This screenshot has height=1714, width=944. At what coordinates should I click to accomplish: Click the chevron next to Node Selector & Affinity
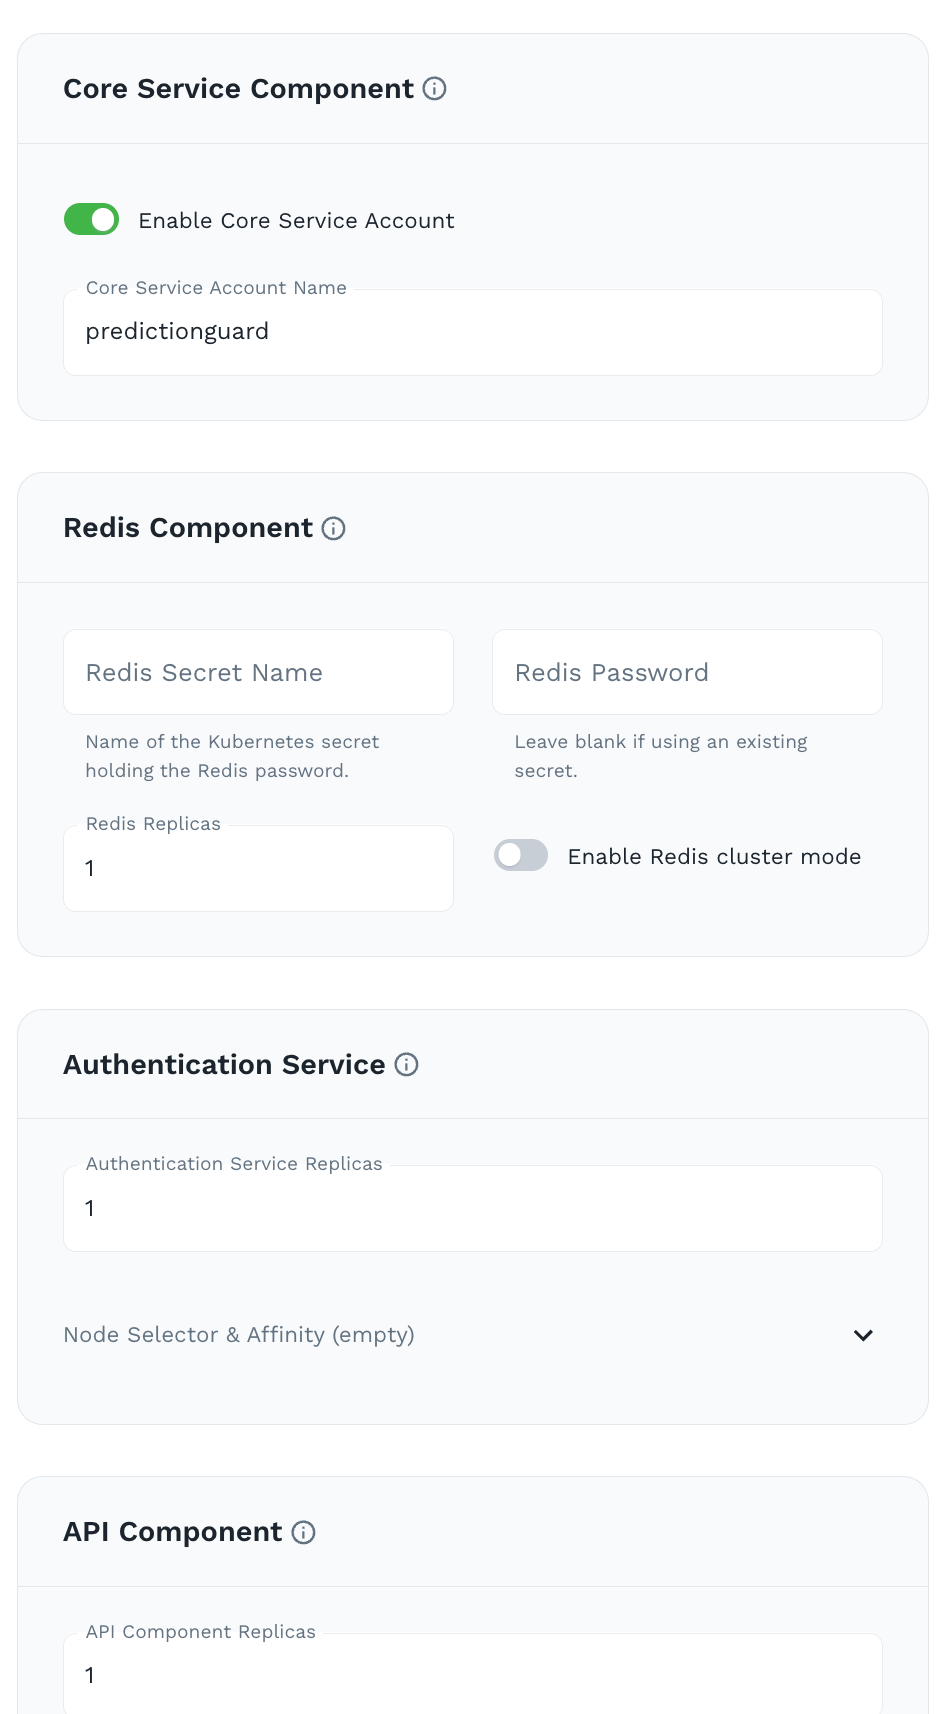click(x=862, y=1335)
